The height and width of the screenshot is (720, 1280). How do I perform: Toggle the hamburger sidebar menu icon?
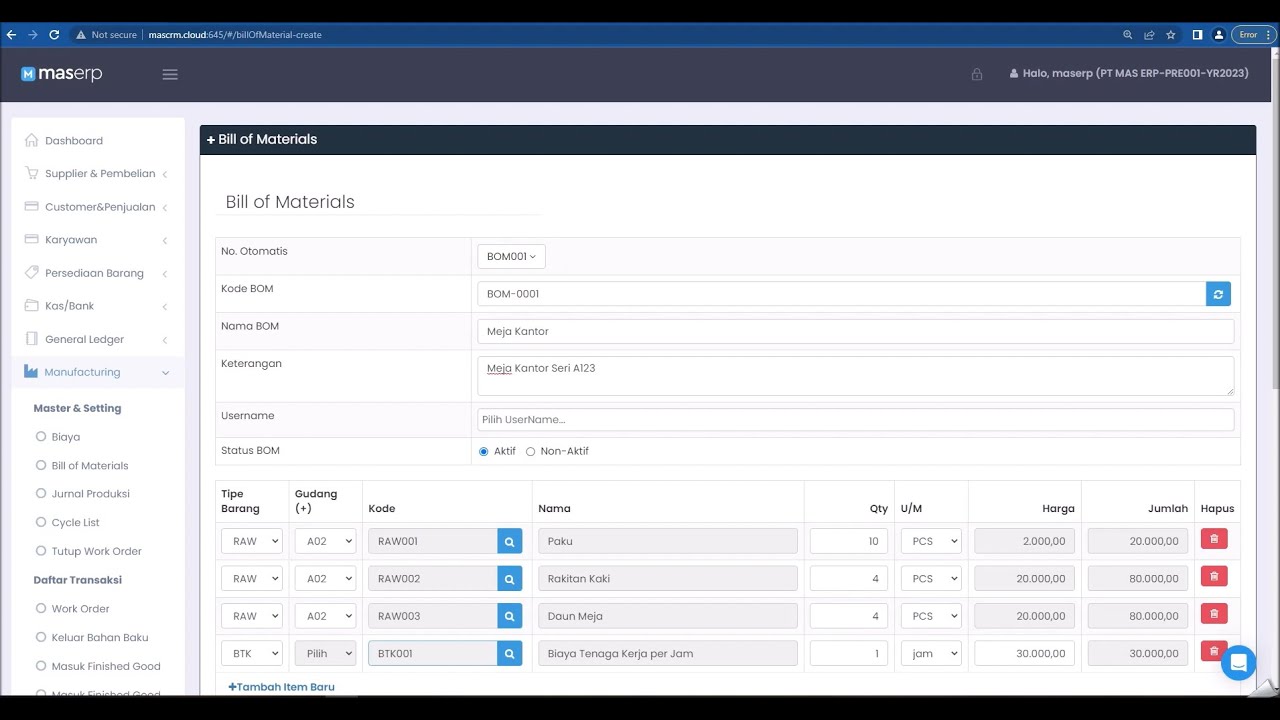[170, 74]
